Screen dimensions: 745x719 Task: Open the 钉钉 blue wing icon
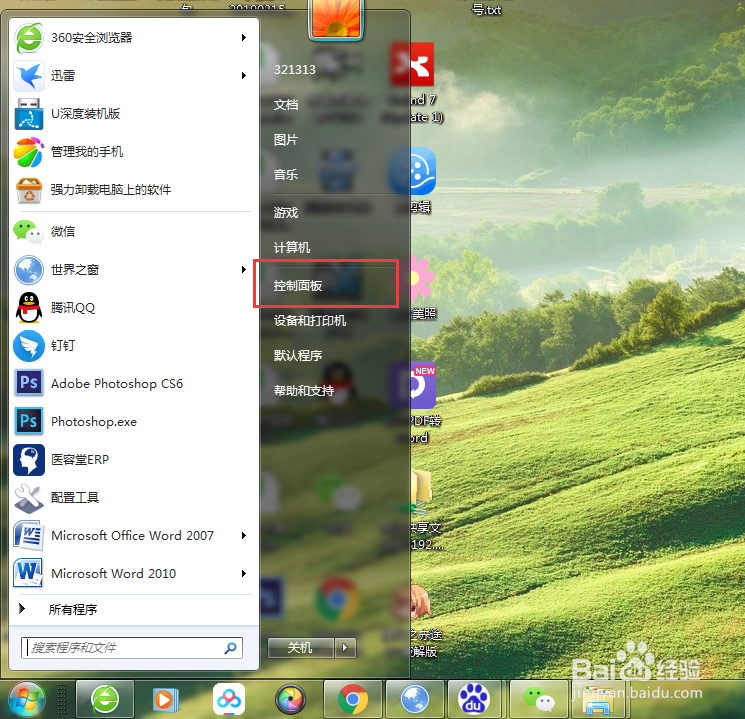tap(29, 345)
